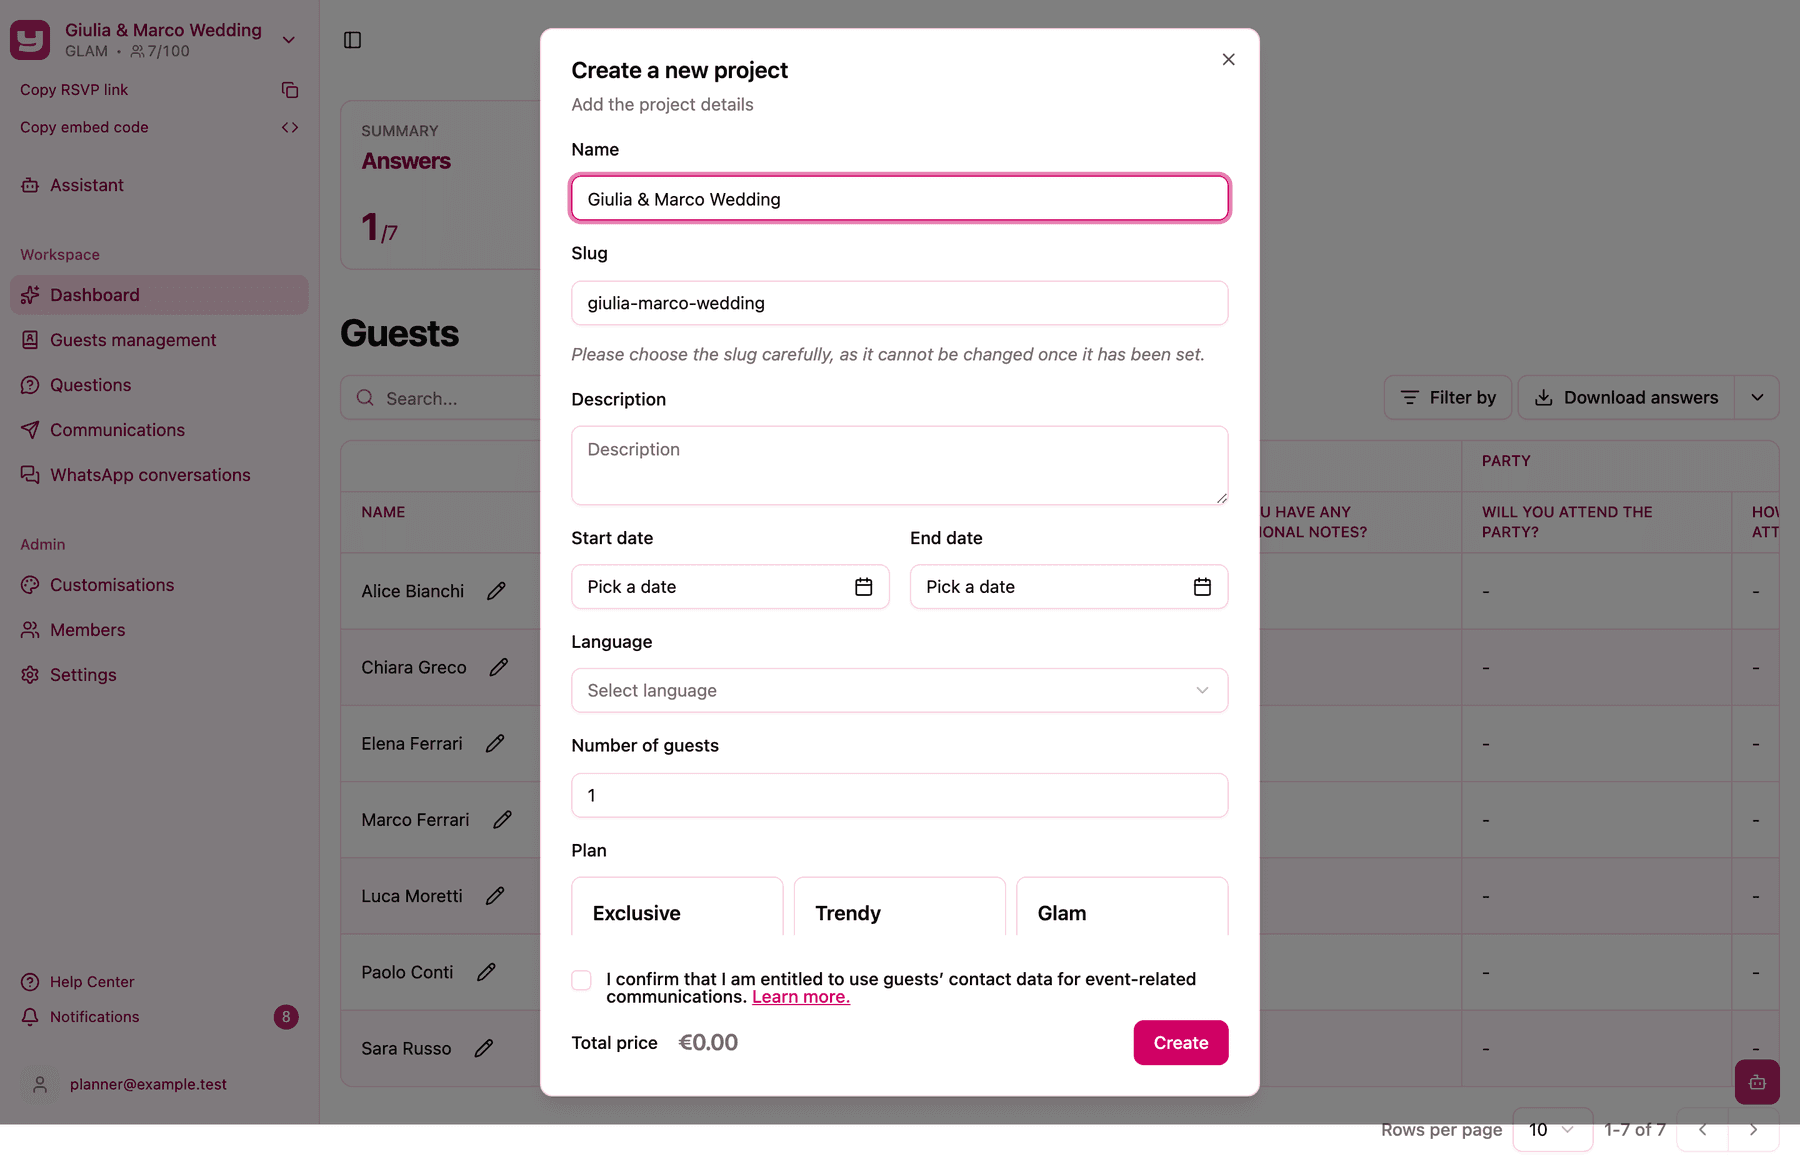Click the Create button
This screenshot has height=1172, width=1800.
click(x=1180, y=1043)
